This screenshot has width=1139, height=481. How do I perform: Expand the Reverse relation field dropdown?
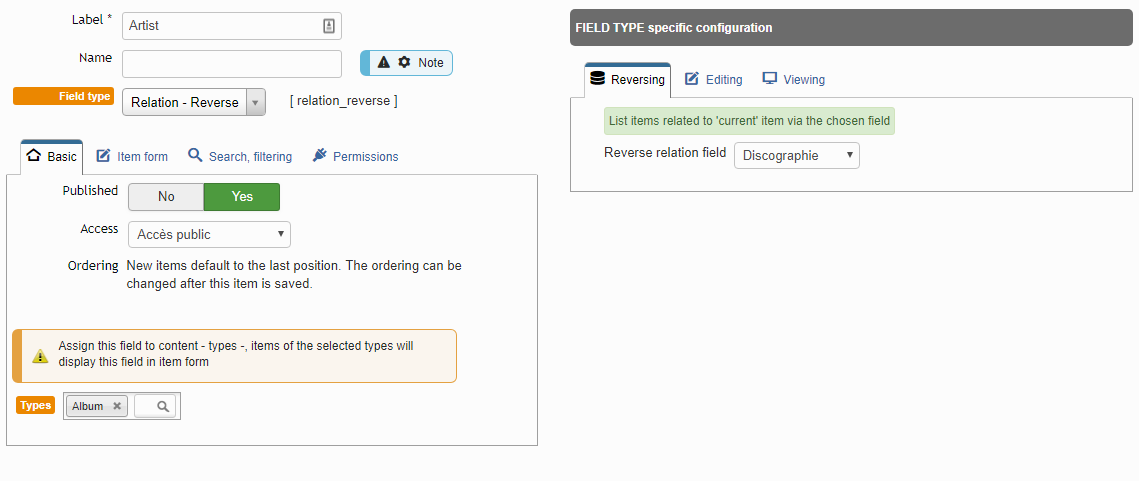[797, 155]
